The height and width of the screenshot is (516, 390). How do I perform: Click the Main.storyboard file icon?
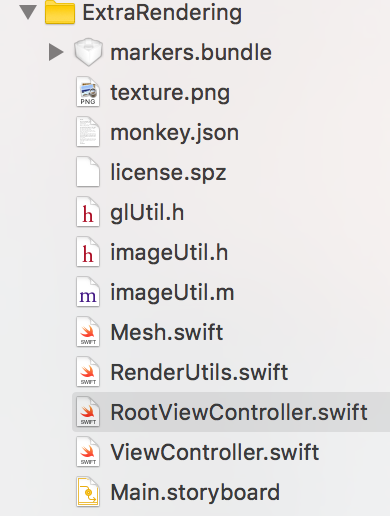[88, 492]
